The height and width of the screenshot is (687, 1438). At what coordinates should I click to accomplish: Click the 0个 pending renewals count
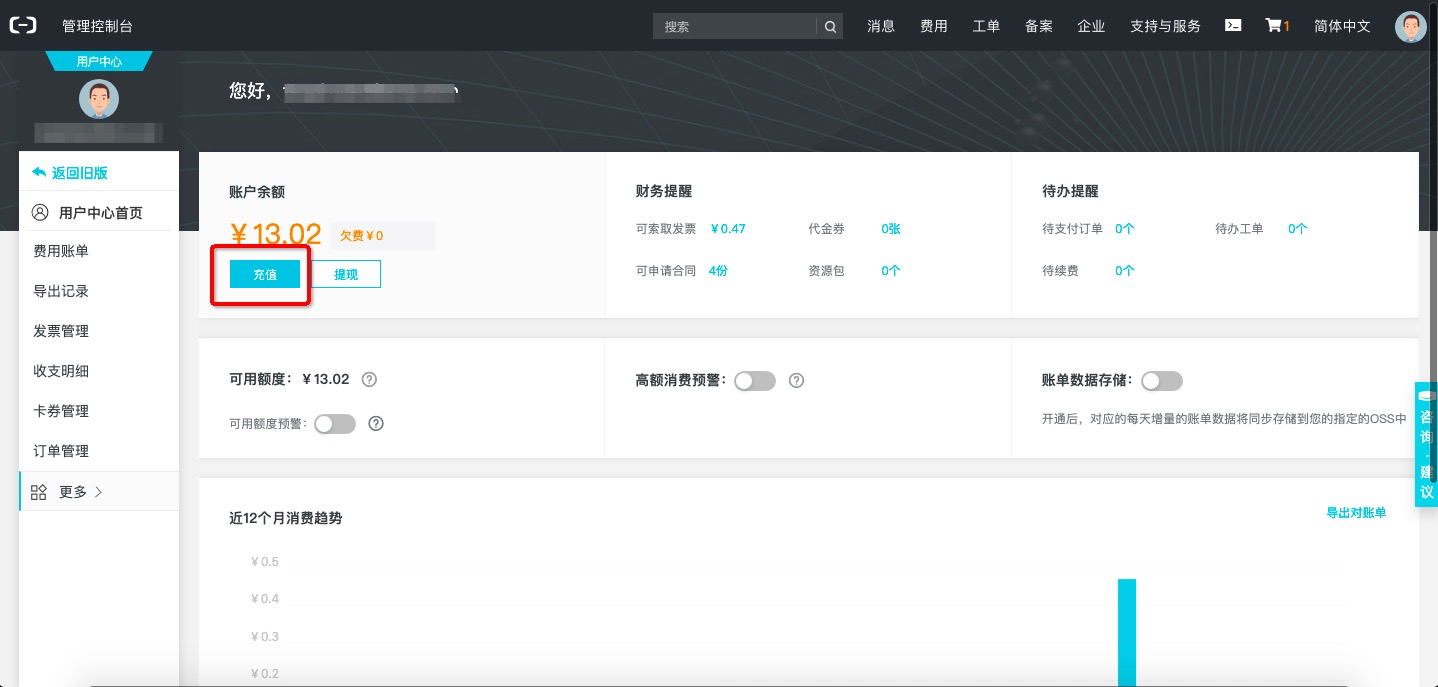(1125, 271)
